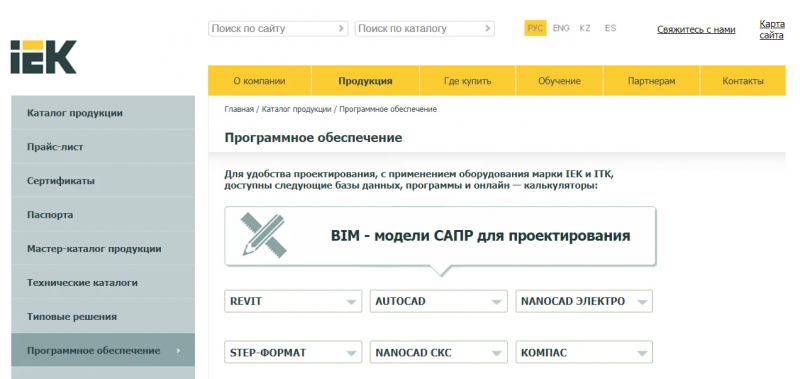The image size is (800, 379).
Task: Open the Партнерам menu
Action: coord(652,81)
